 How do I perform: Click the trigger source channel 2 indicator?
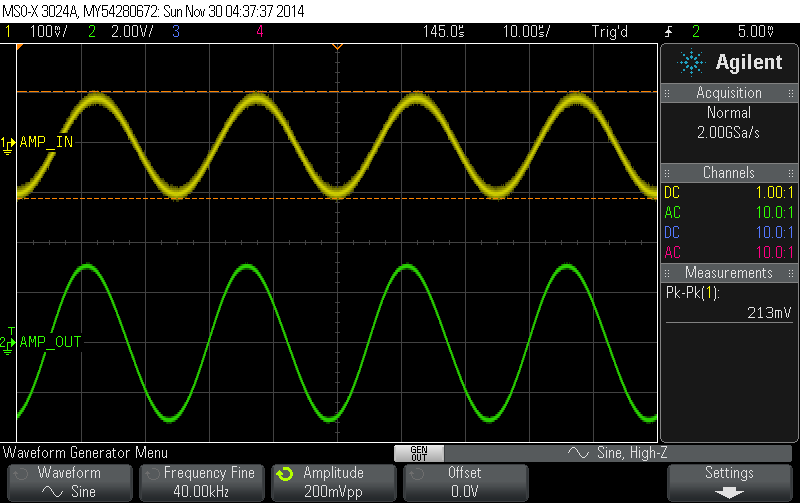point(696,32)
